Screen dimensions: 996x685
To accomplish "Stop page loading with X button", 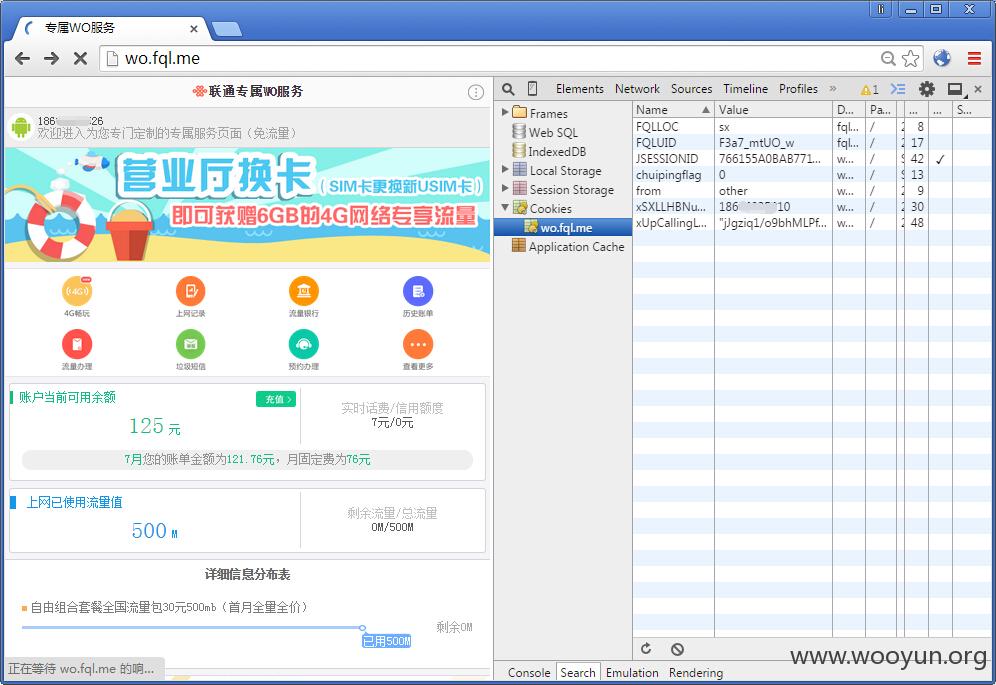I will coord(80,58).
